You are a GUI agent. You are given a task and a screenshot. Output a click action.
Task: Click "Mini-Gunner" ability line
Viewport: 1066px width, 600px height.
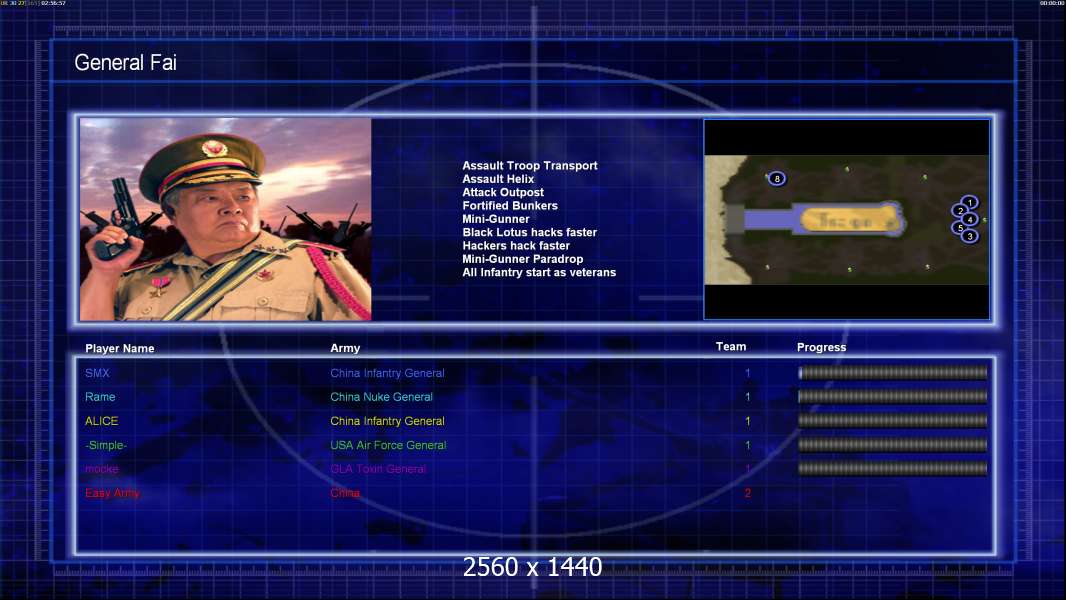[x=496, y=219]
